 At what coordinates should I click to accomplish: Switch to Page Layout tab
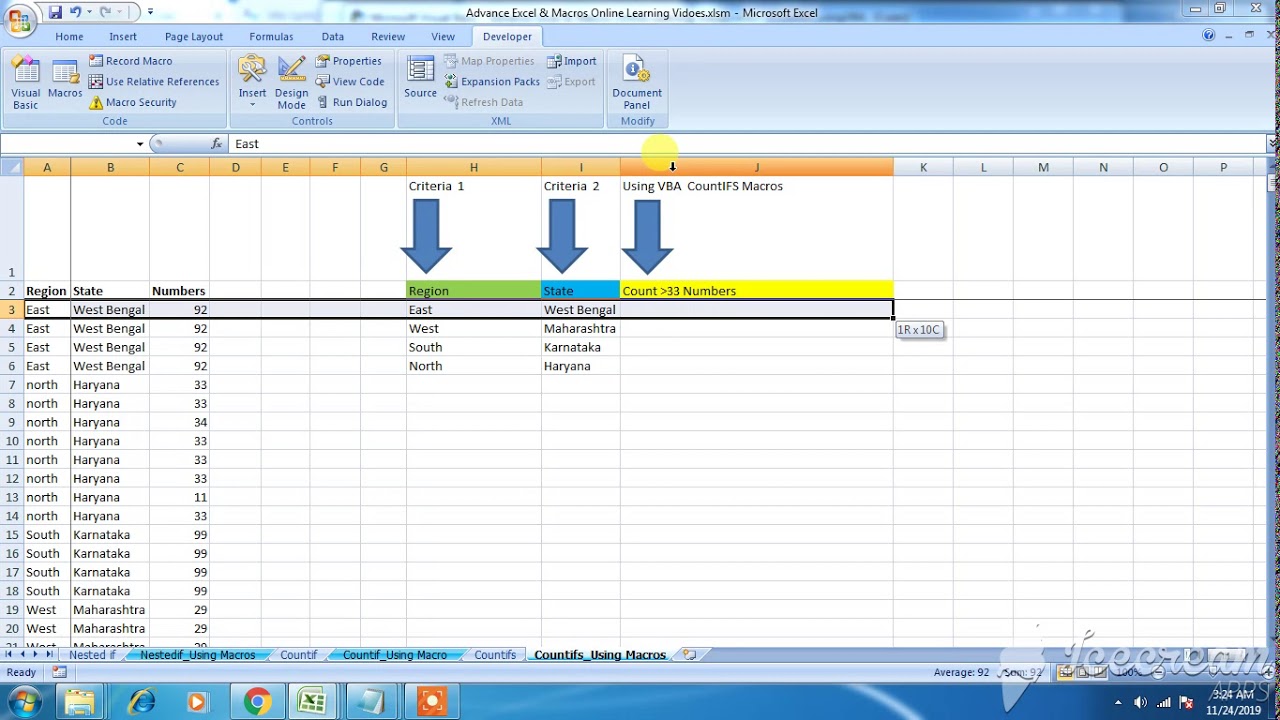[194, 37]
